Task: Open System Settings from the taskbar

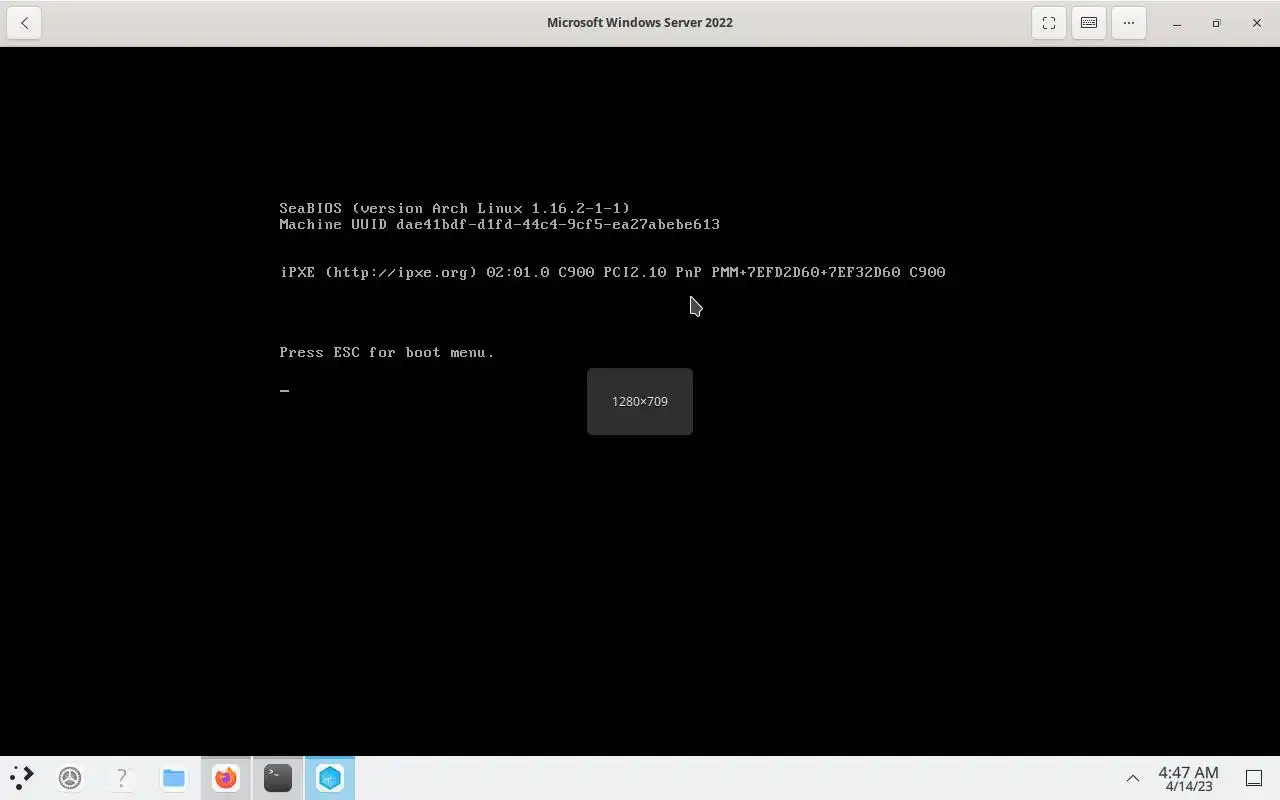Action: point(70,778)
